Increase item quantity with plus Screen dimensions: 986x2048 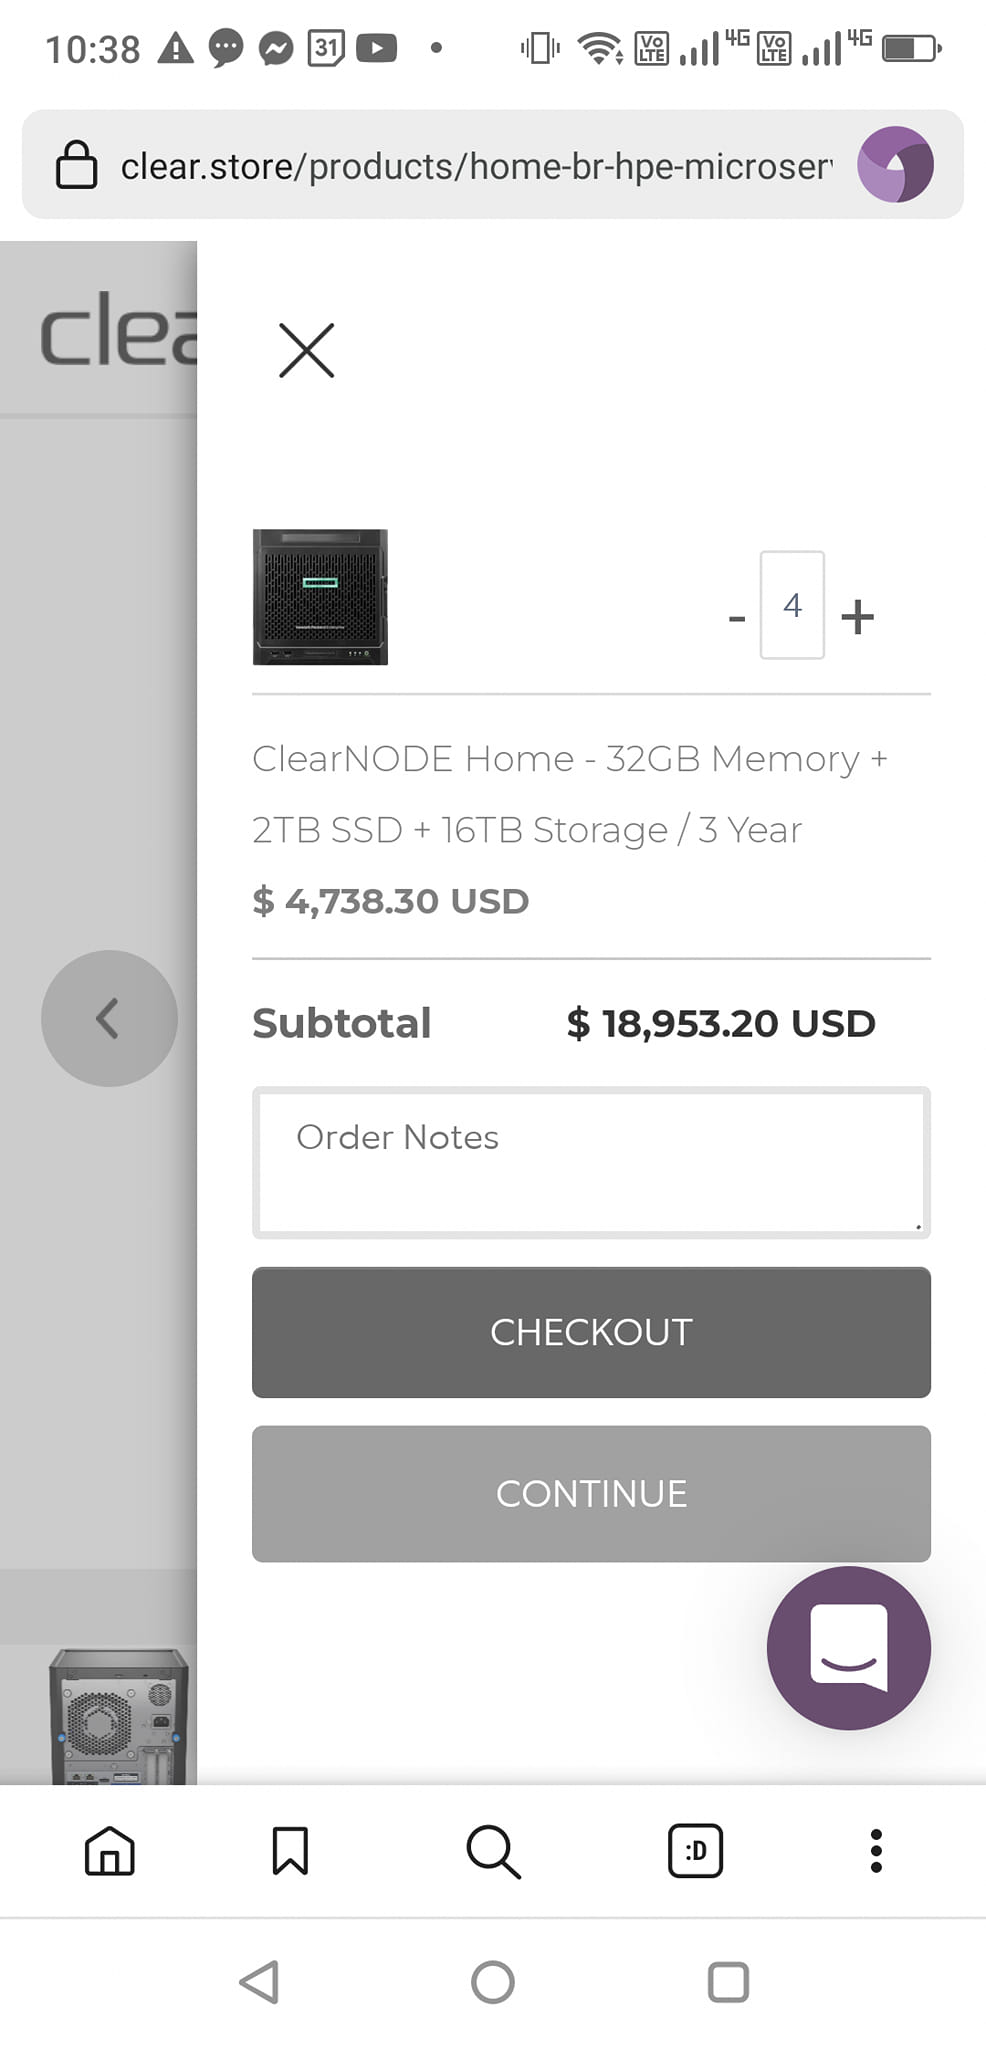[858, 616]
